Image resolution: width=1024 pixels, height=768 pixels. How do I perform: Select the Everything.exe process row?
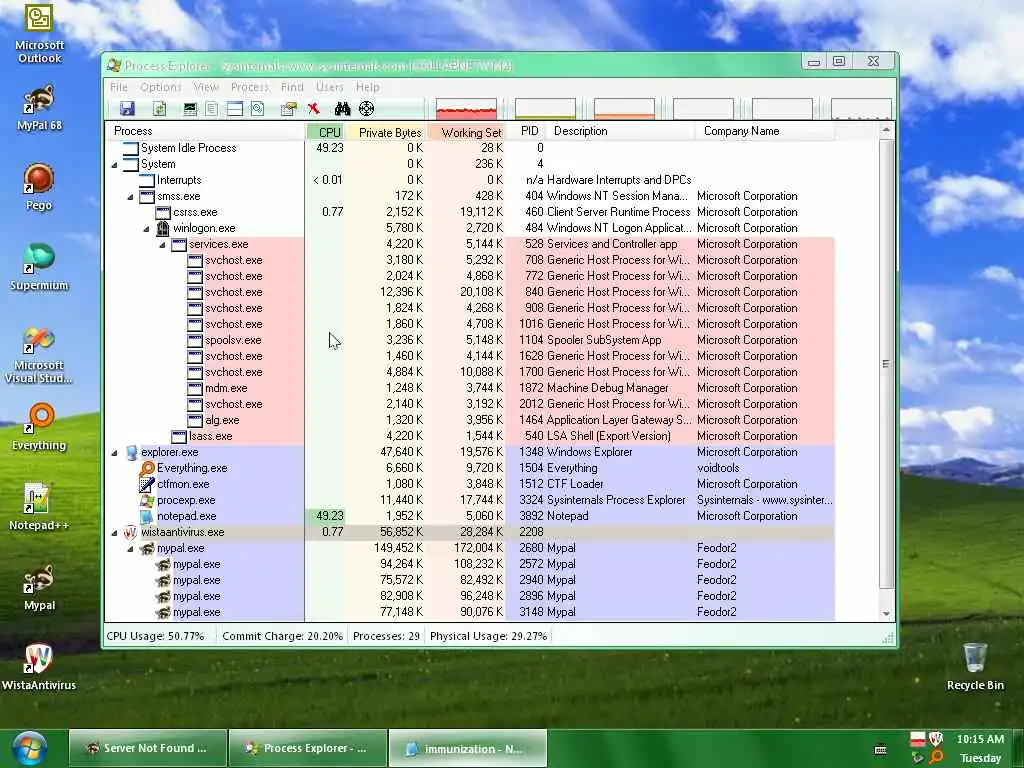(x=470, y=468)
